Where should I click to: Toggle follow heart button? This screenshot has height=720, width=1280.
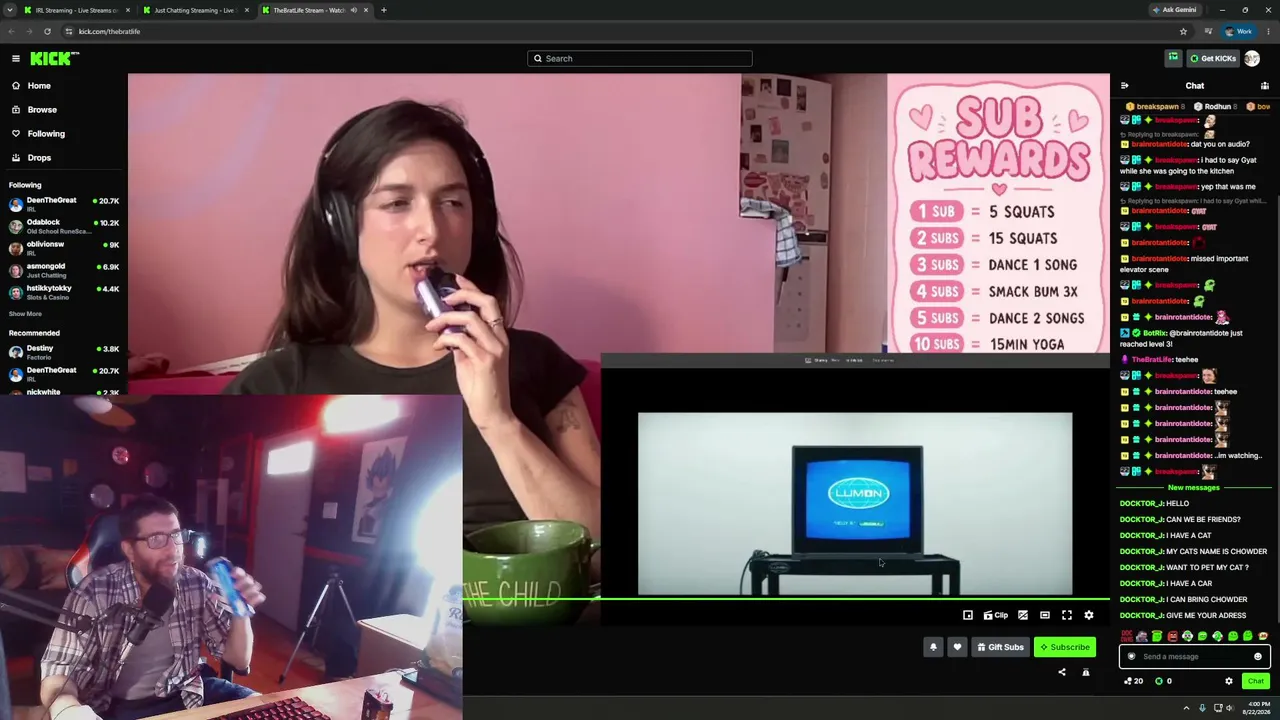point(957,647)
